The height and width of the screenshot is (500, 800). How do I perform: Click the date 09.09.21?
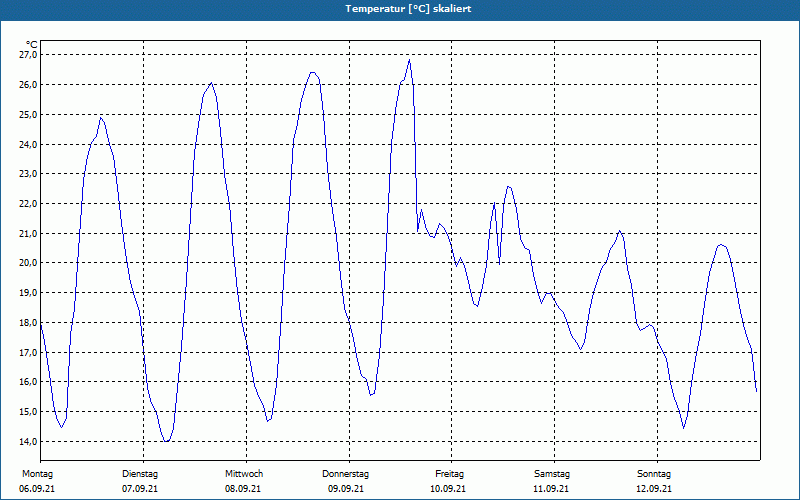pos(346,489)
